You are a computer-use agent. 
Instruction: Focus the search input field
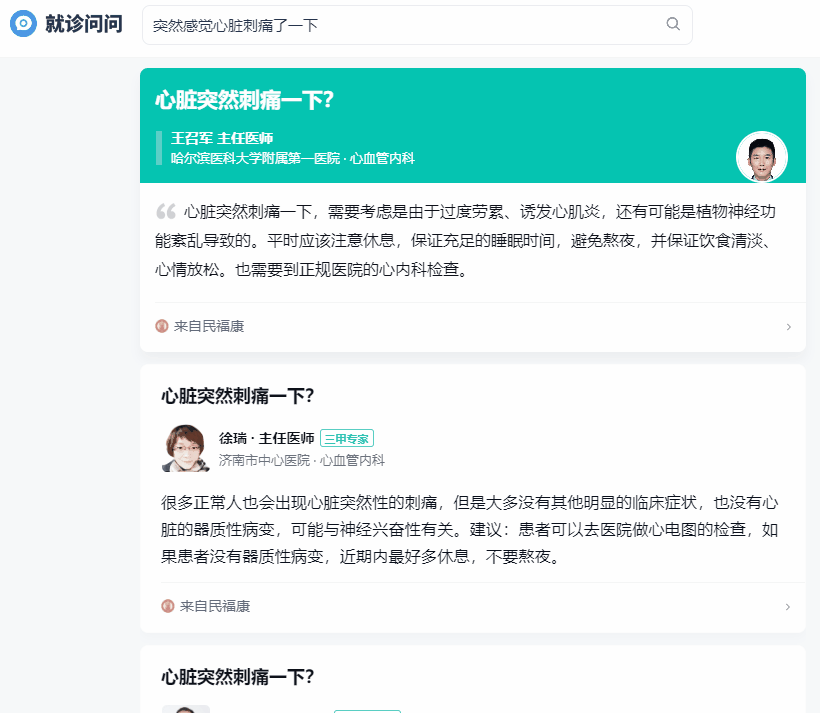click(400, 25)
